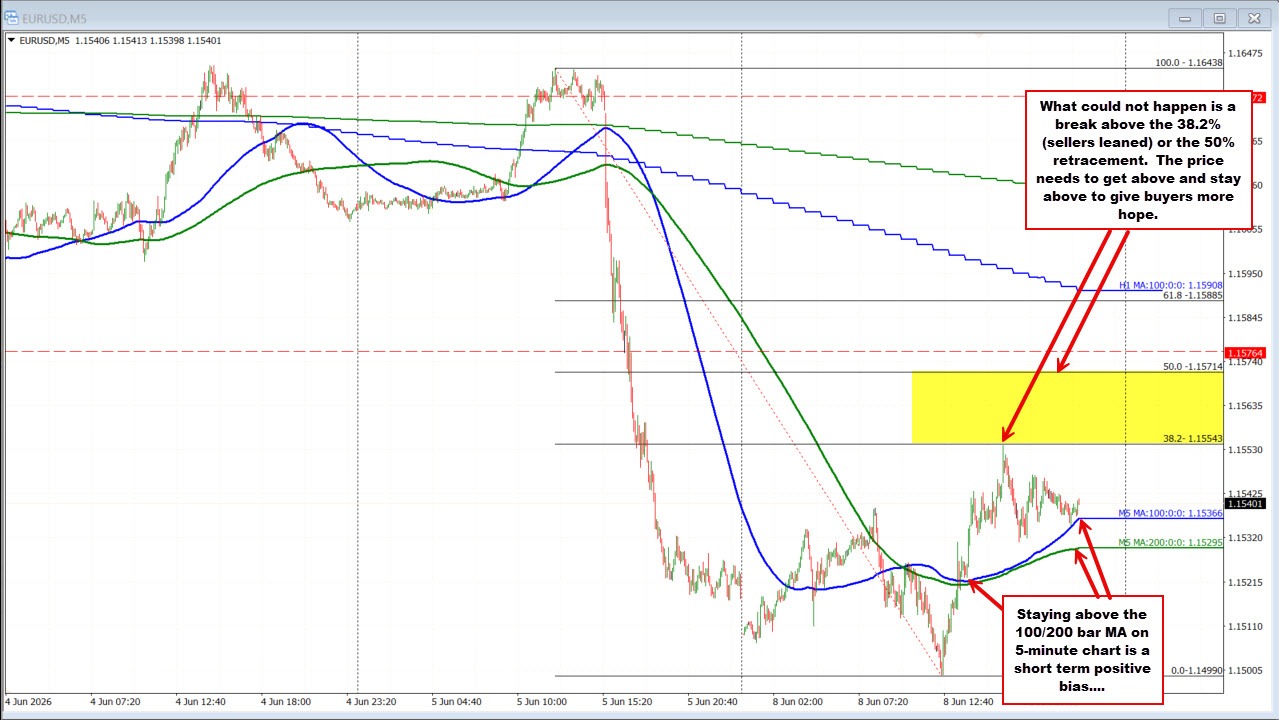Click the '5 Jun 15:20' time axis label
This screenshot has width=1279, height=720.
click(x=628, y=702)
